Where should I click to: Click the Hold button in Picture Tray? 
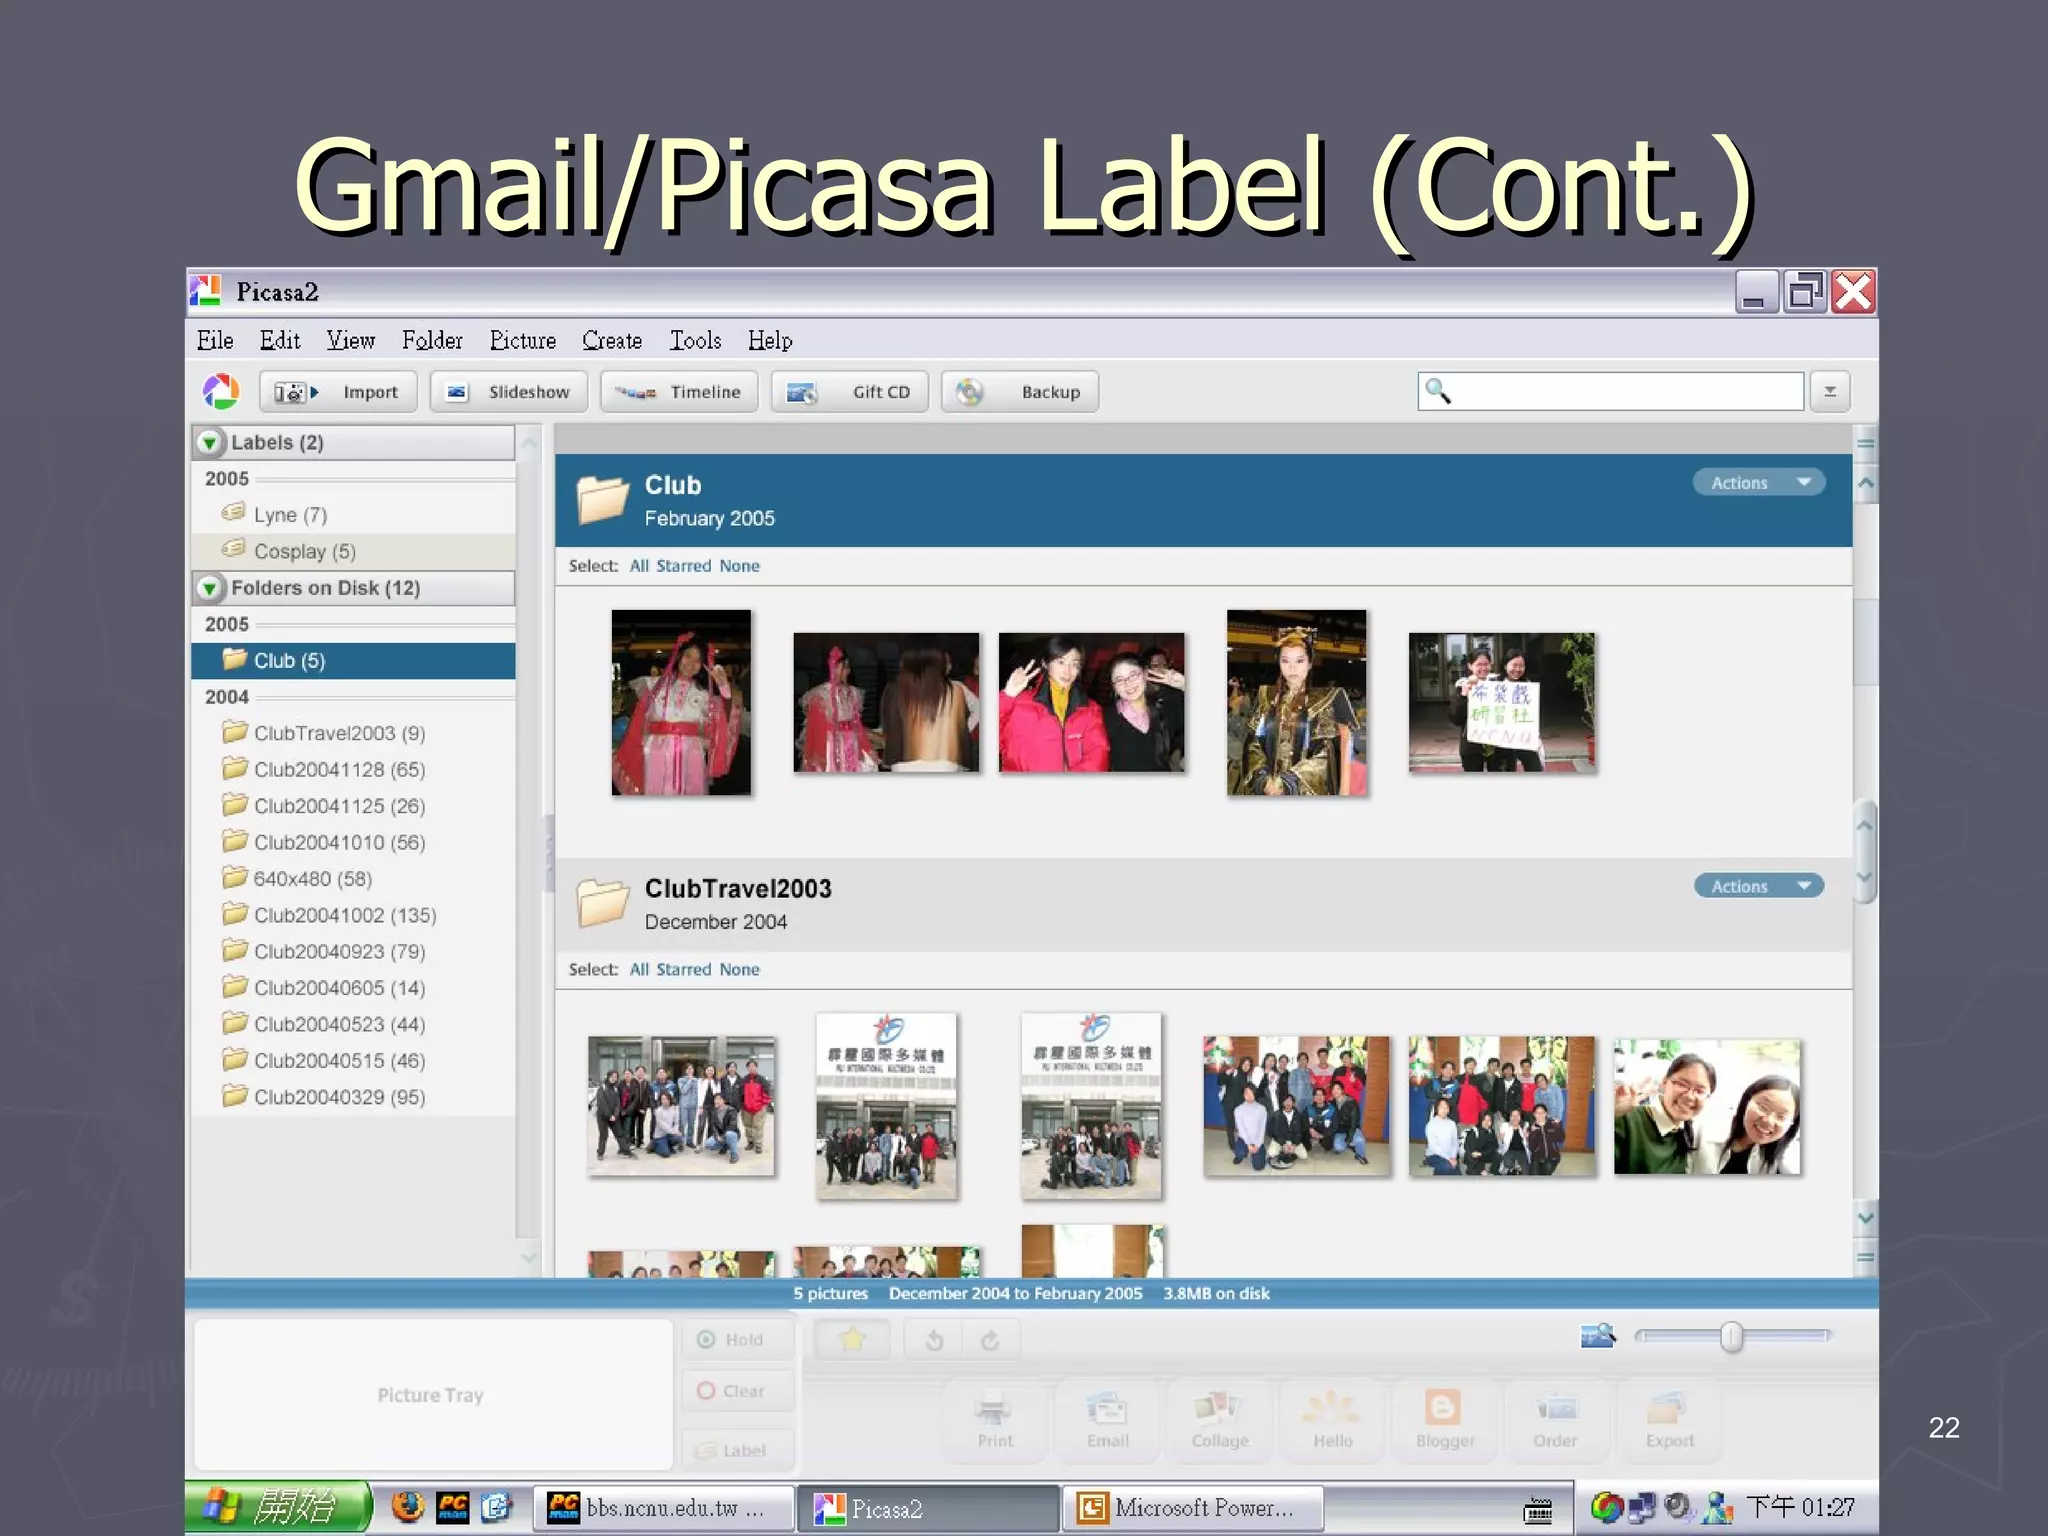point(739,1339)
